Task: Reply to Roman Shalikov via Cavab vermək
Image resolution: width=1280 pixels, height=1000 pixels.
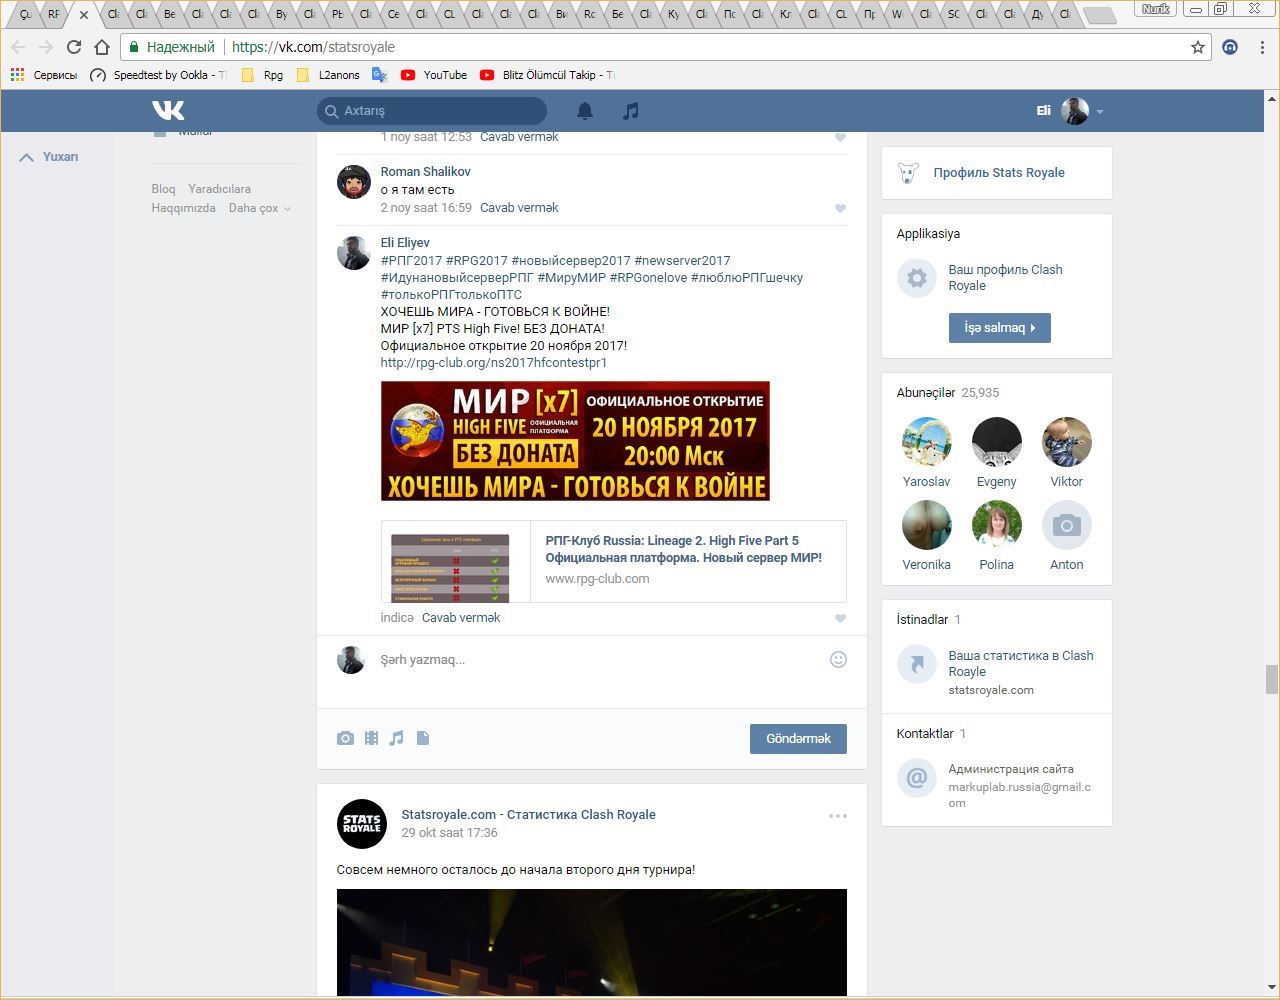Action: click(519, 208)
